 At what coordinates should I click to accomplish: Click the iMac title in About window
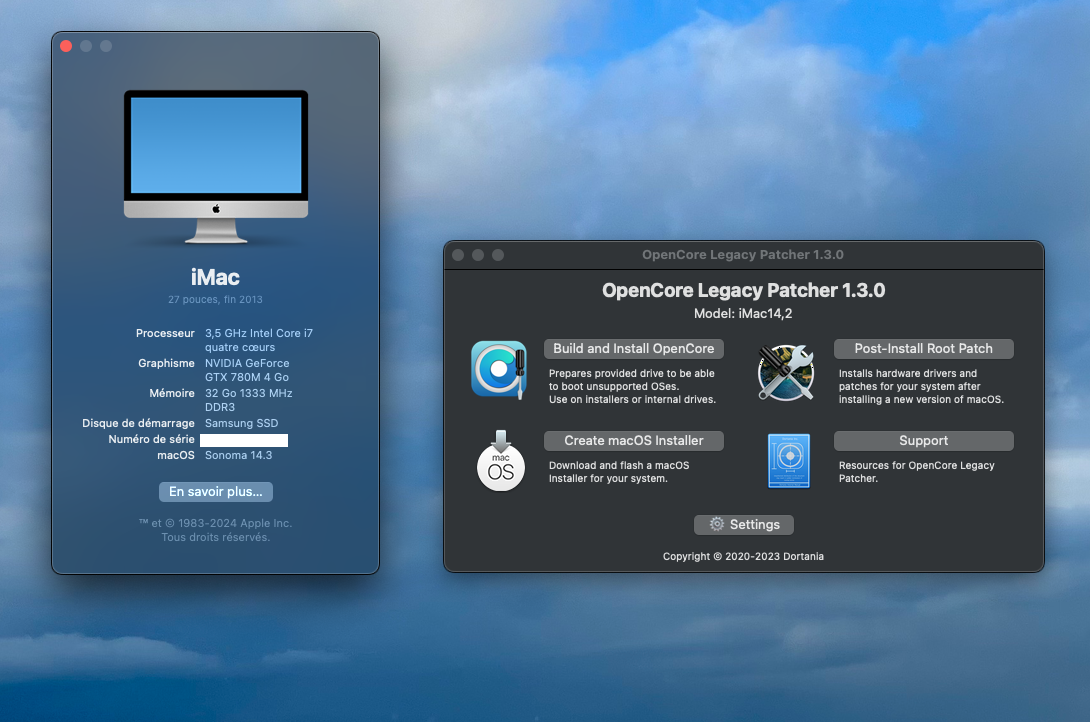[x=215, y=277]
